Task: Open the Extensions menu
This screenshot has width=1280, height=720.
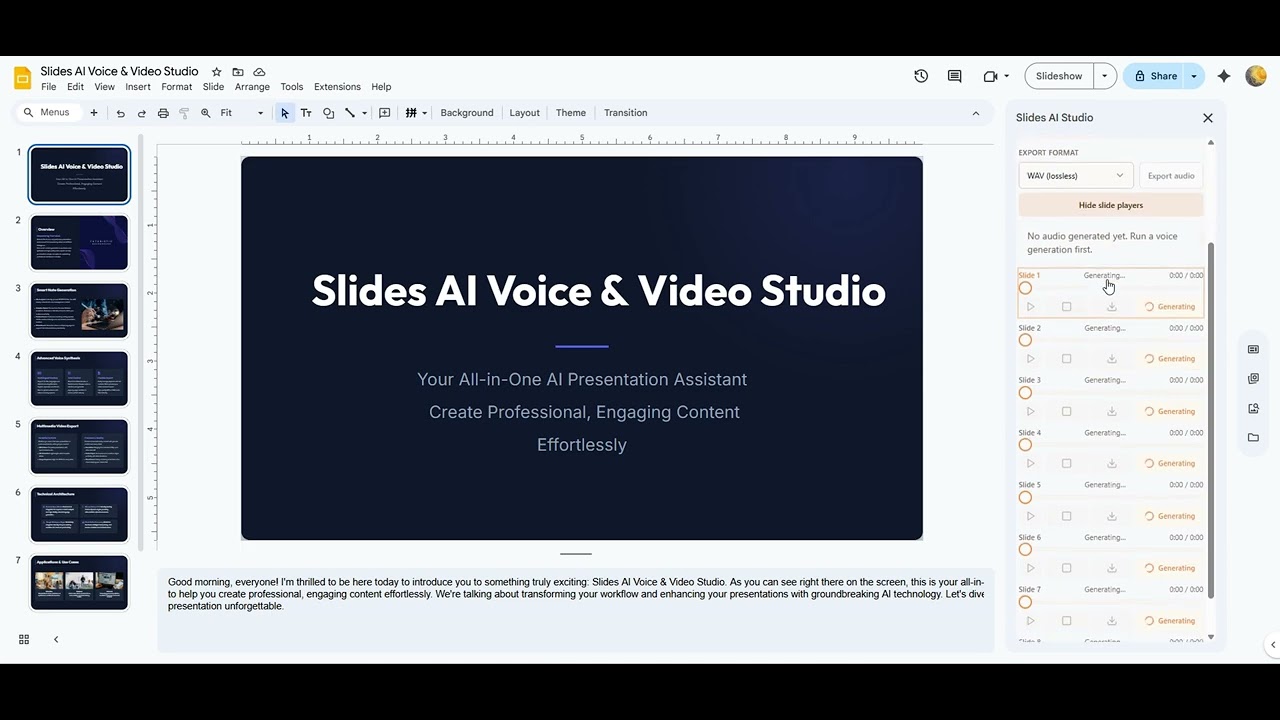Action: pyautogui.click(x=337, y=87)
